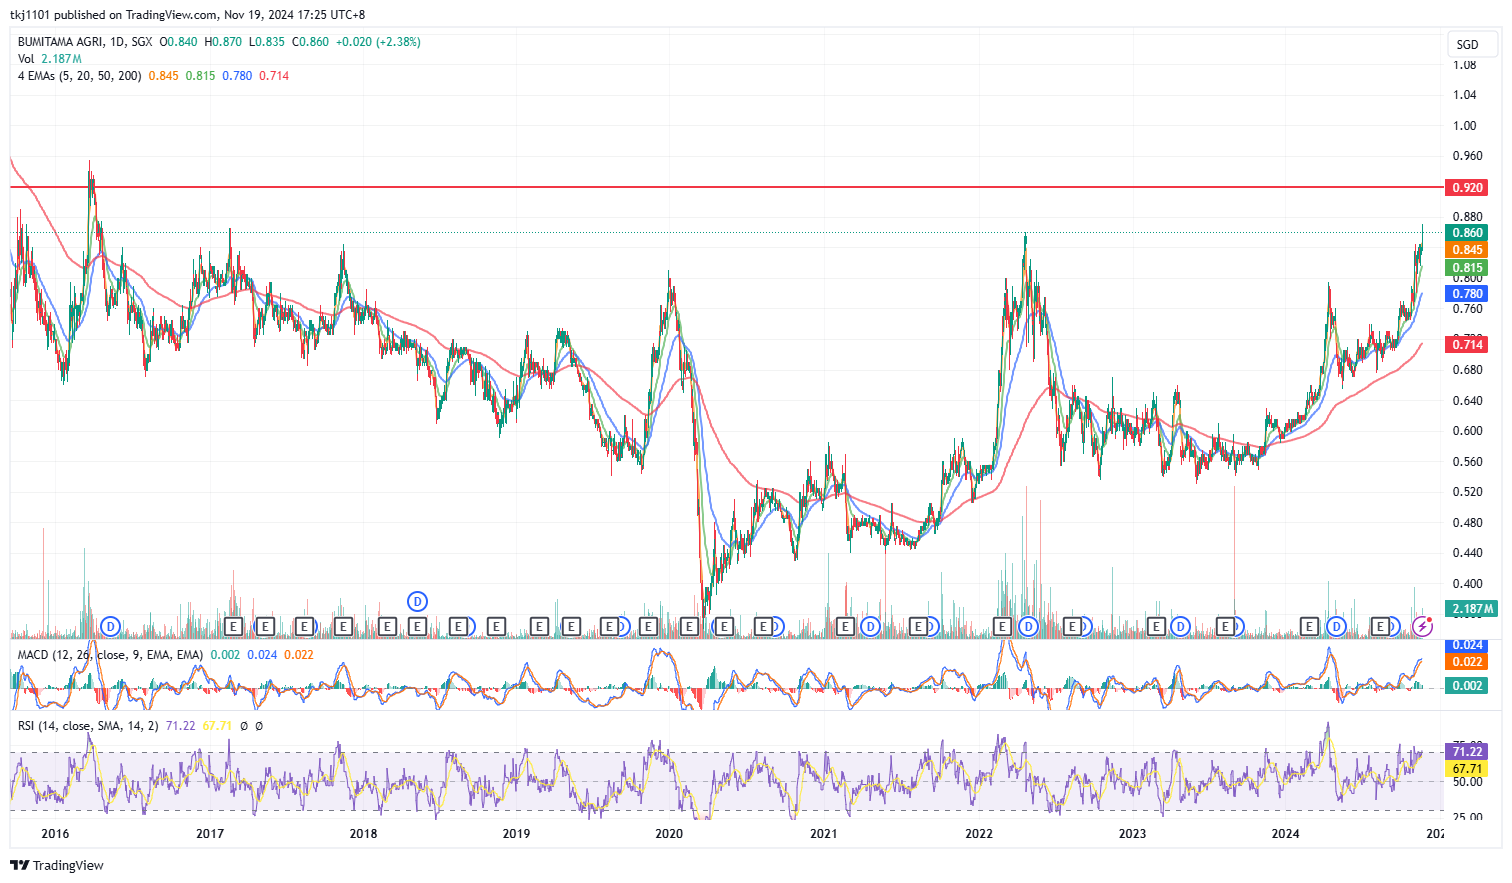Click the 0.400 price axis label

[1467, 584]
